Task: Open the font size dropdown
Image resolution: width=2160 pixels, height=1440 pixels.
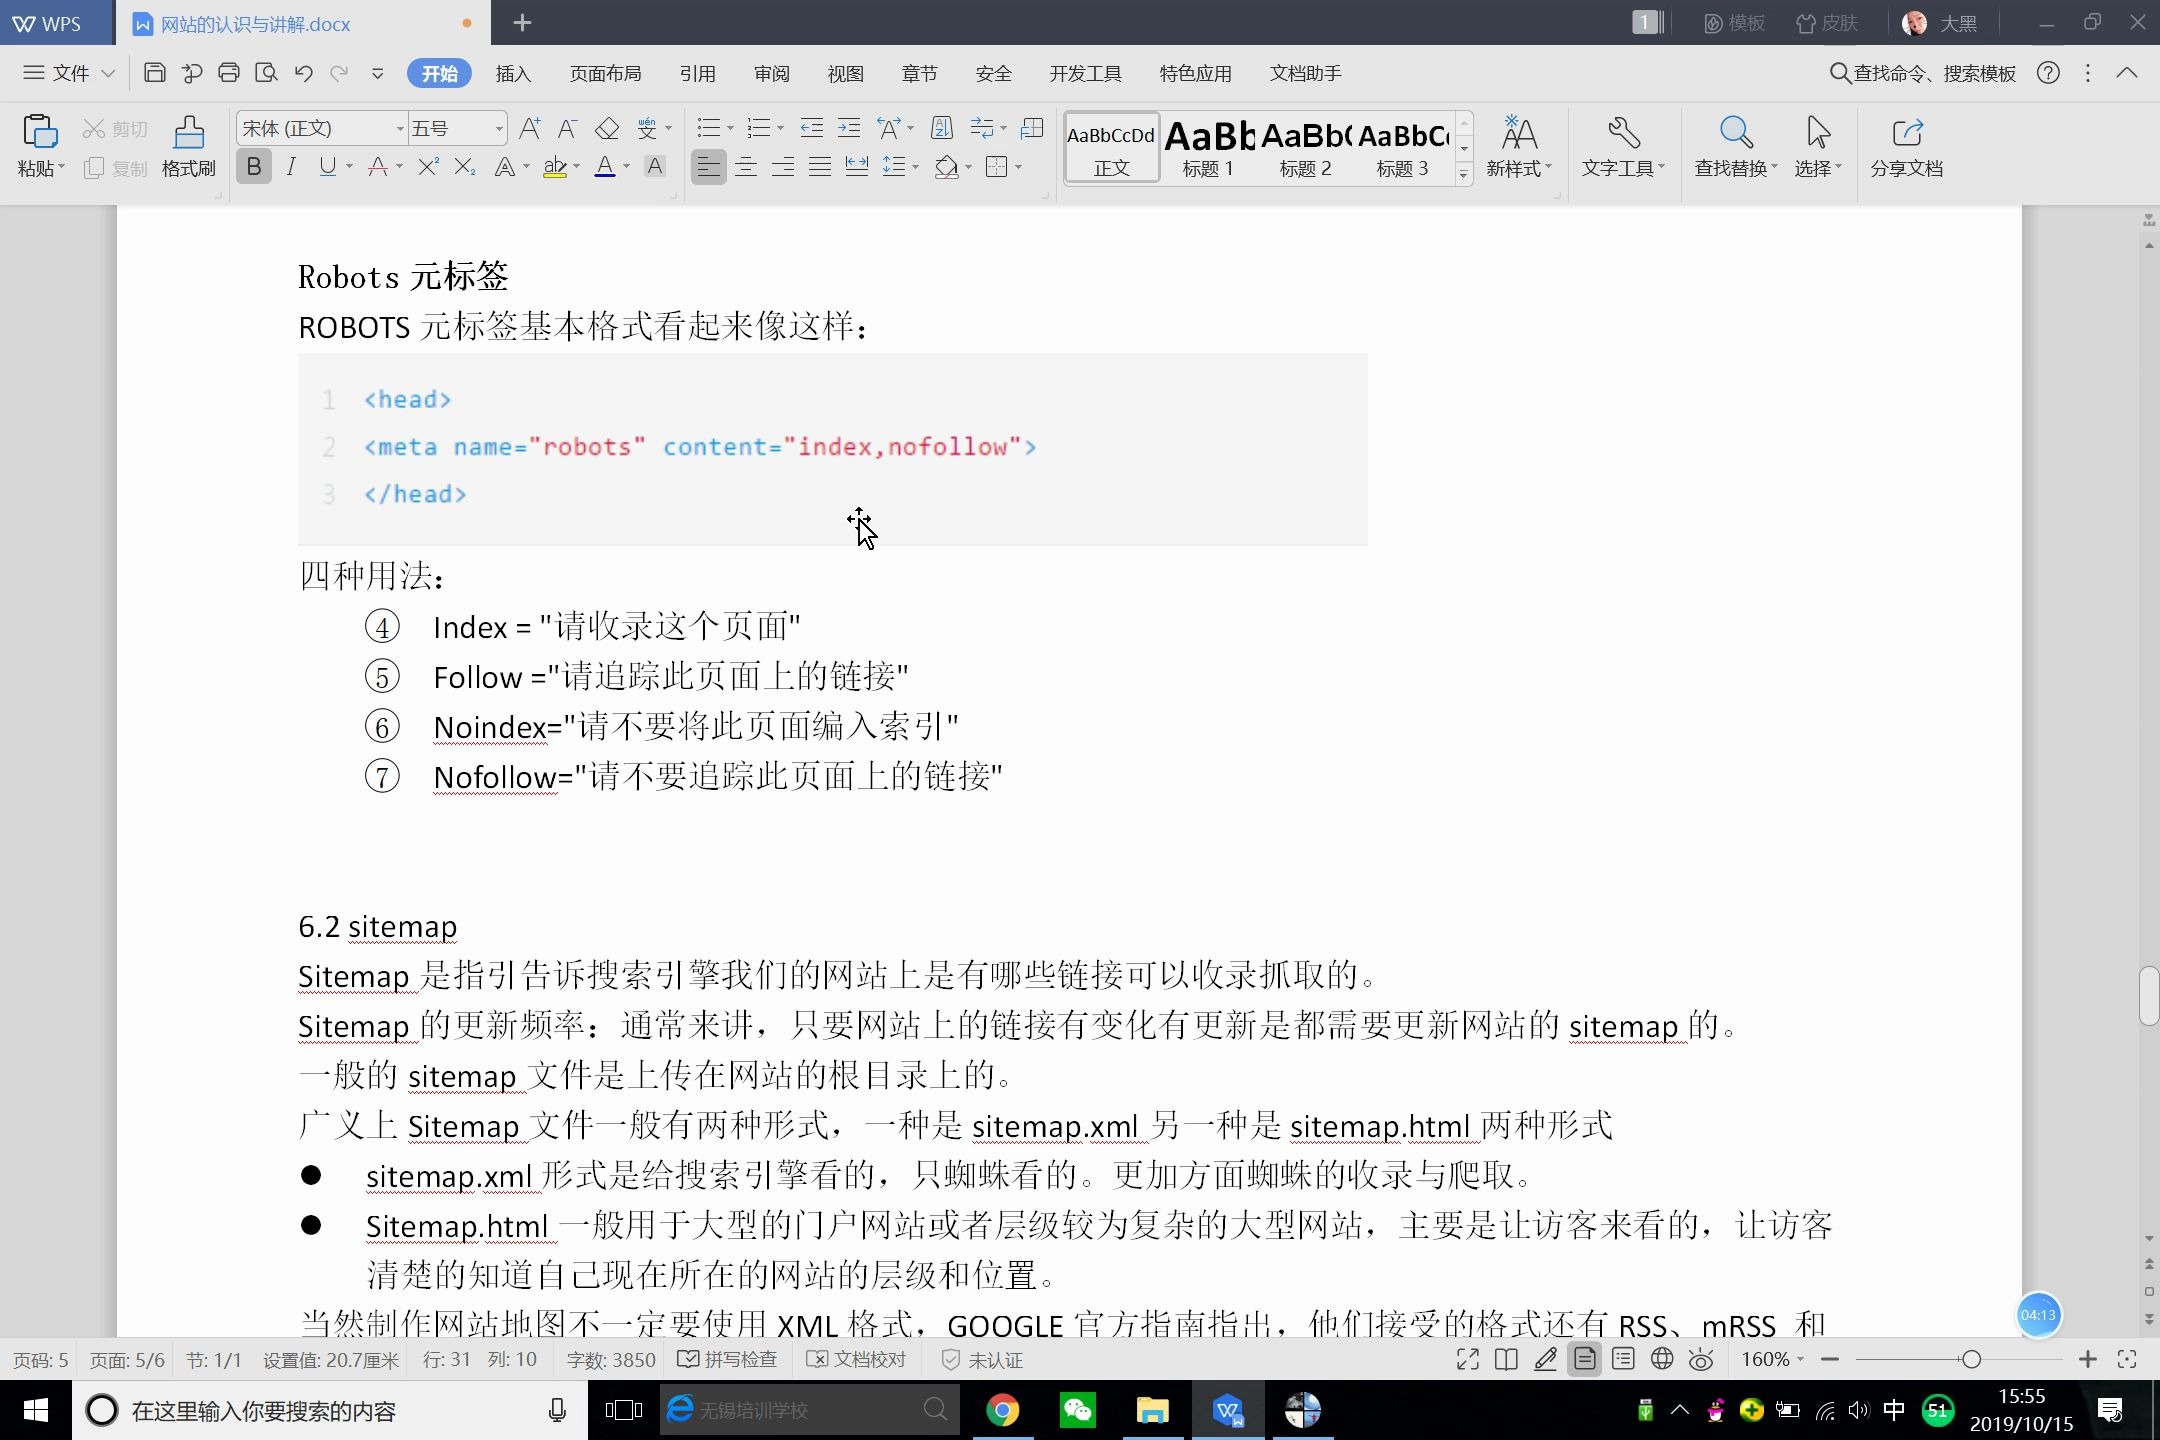Action: [498, 129]
